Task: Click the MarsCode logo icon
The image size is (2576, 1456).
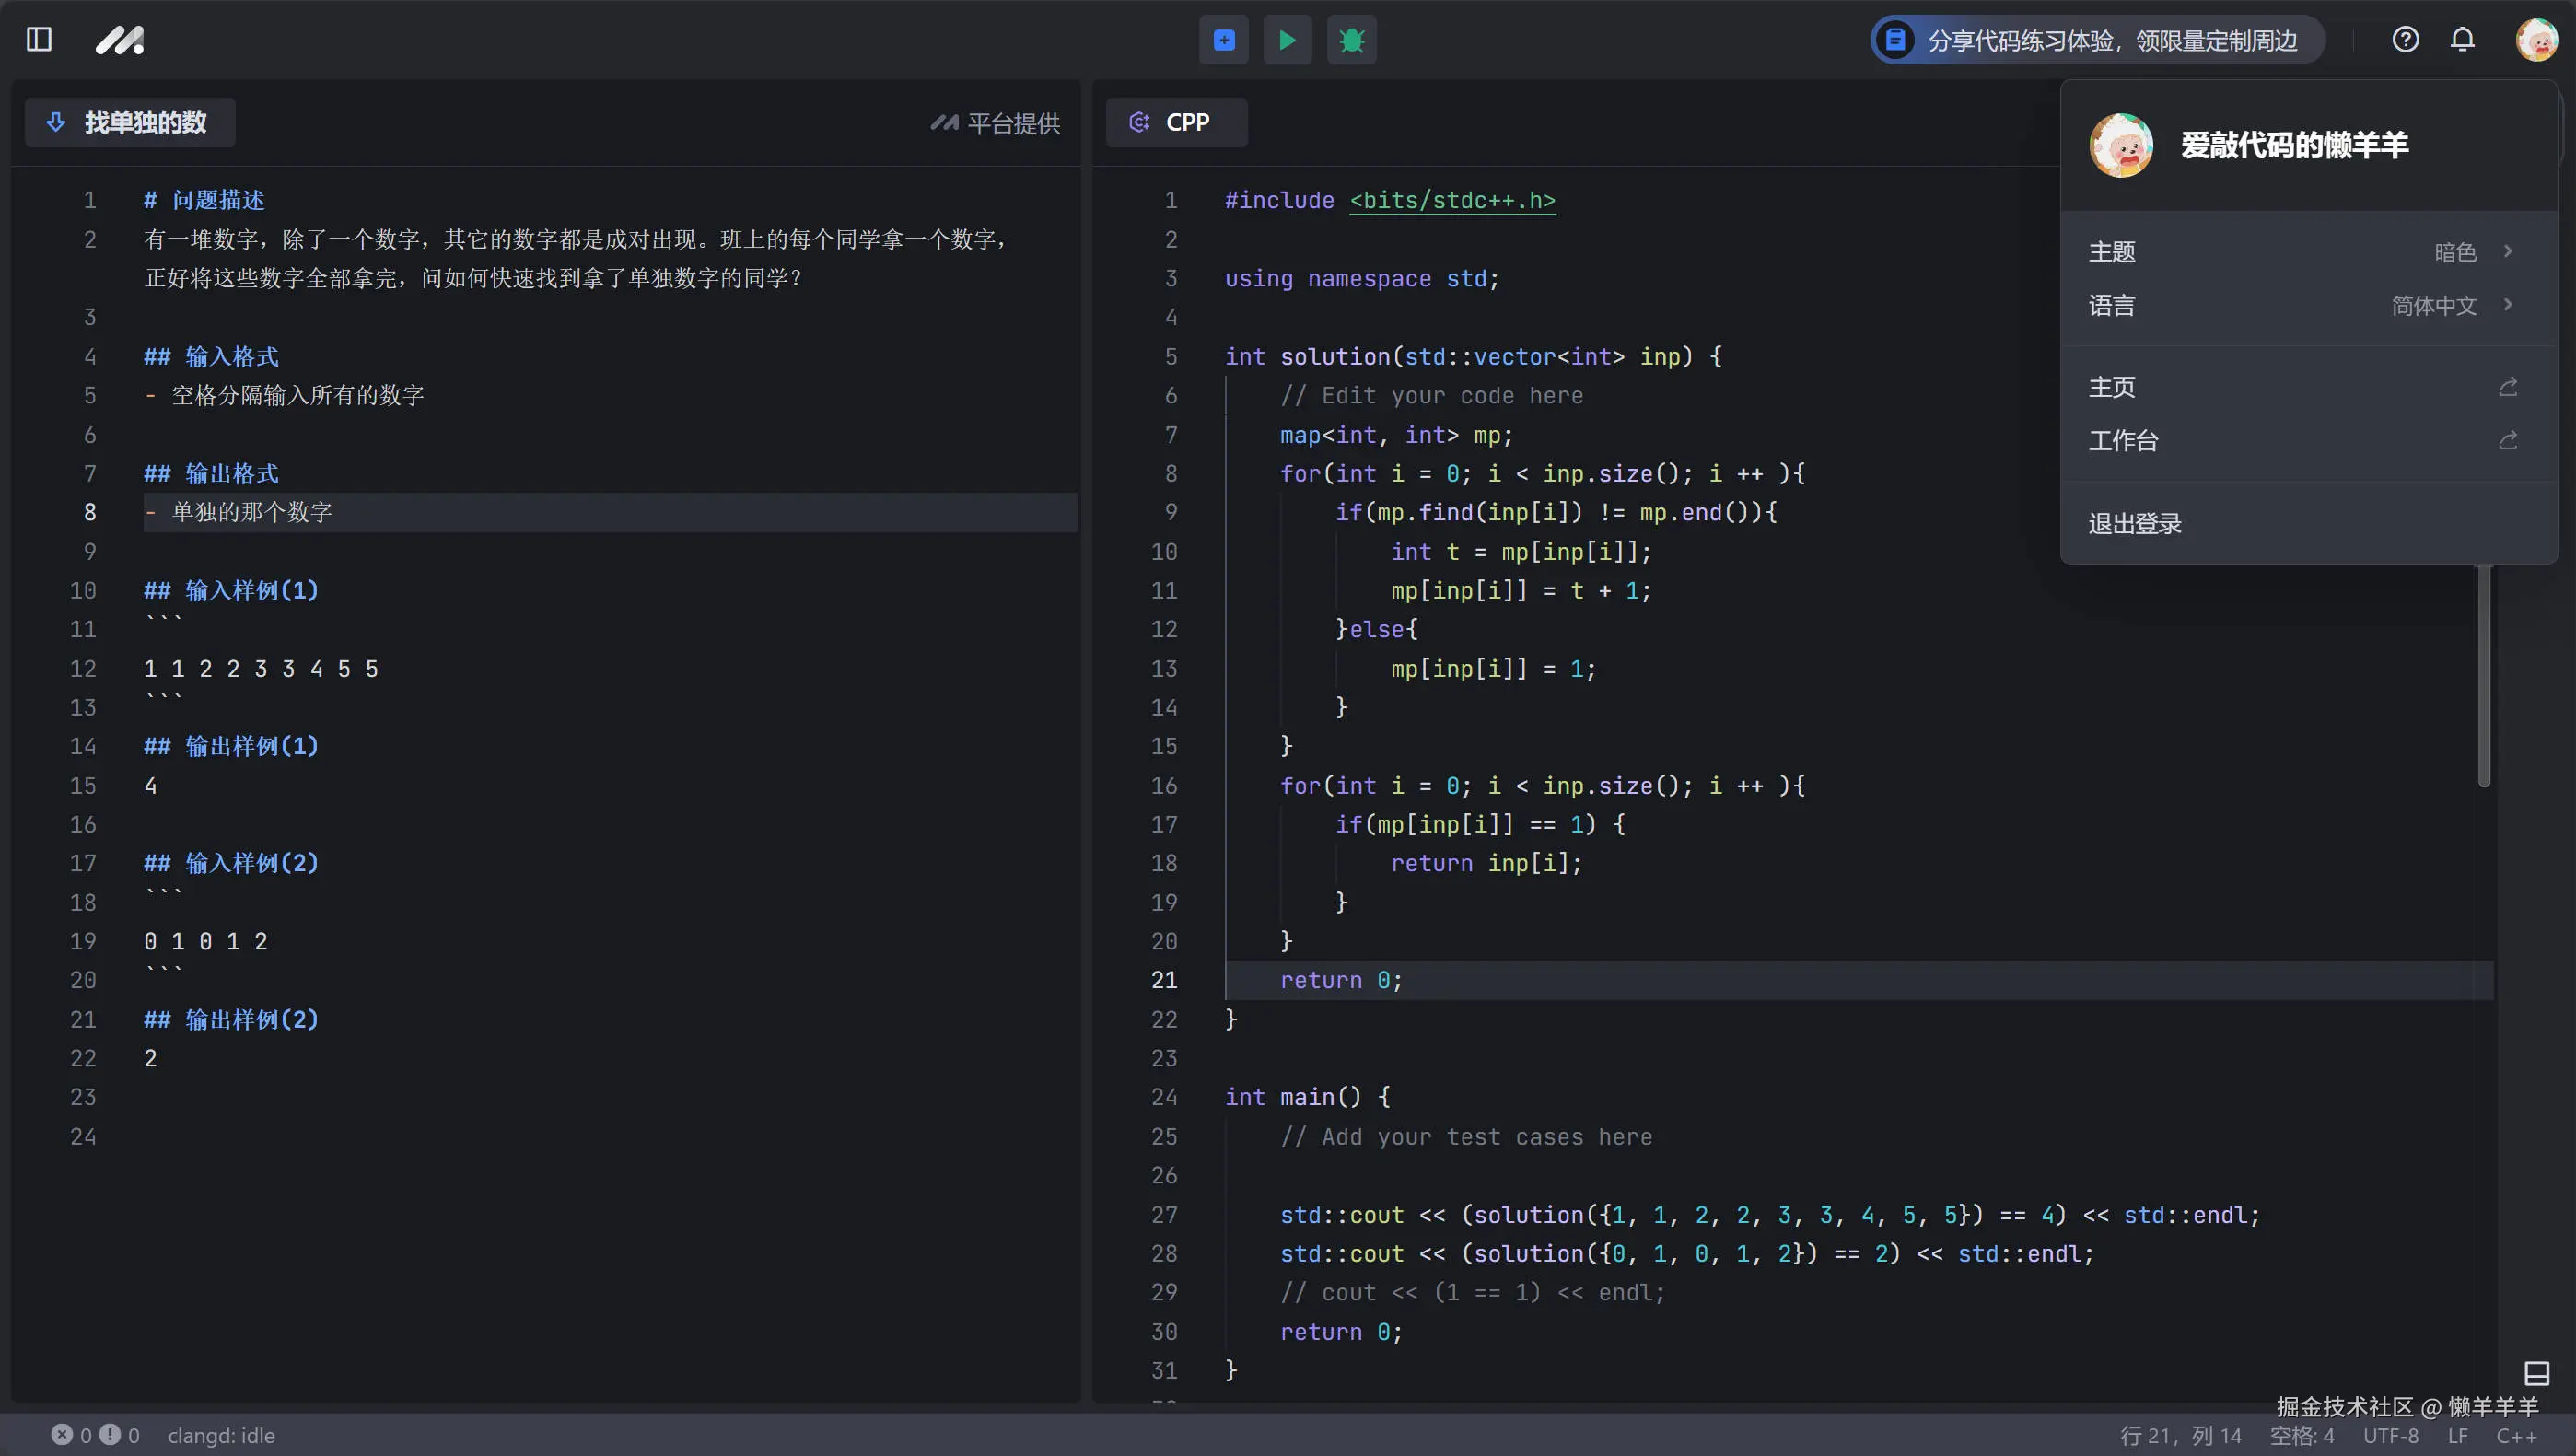Action: [120, 40]
